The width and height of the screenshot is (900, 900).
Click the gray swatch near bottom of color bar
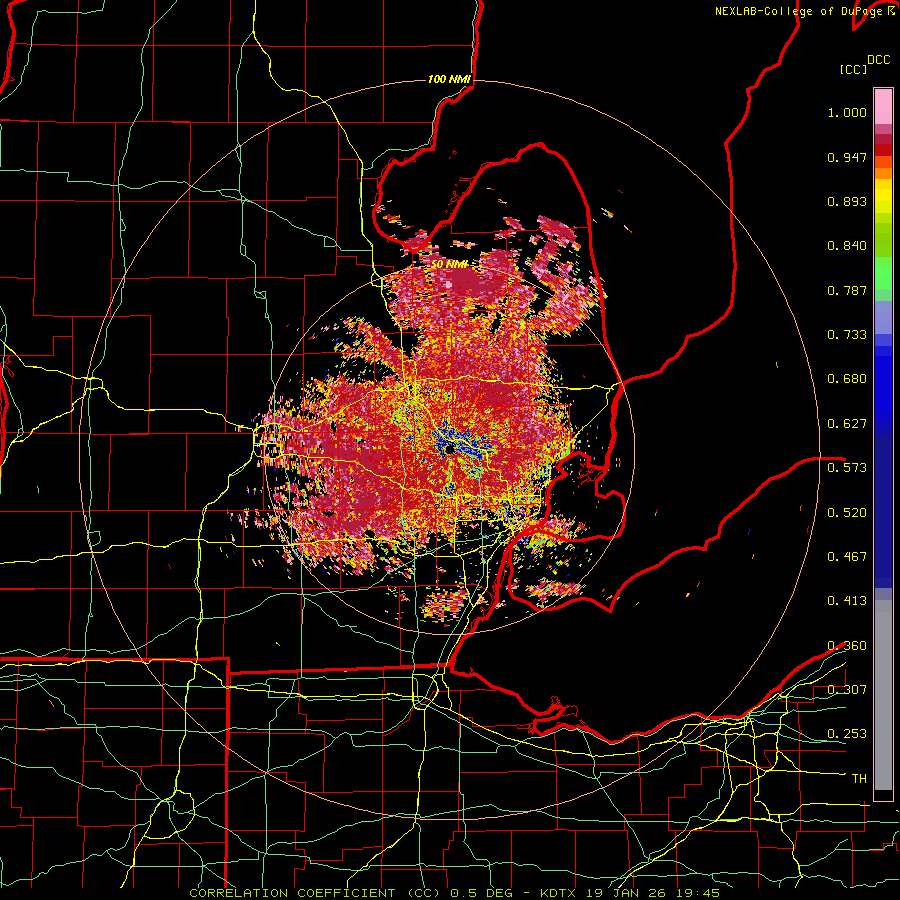pyautogui.click(x=883, y=695)
